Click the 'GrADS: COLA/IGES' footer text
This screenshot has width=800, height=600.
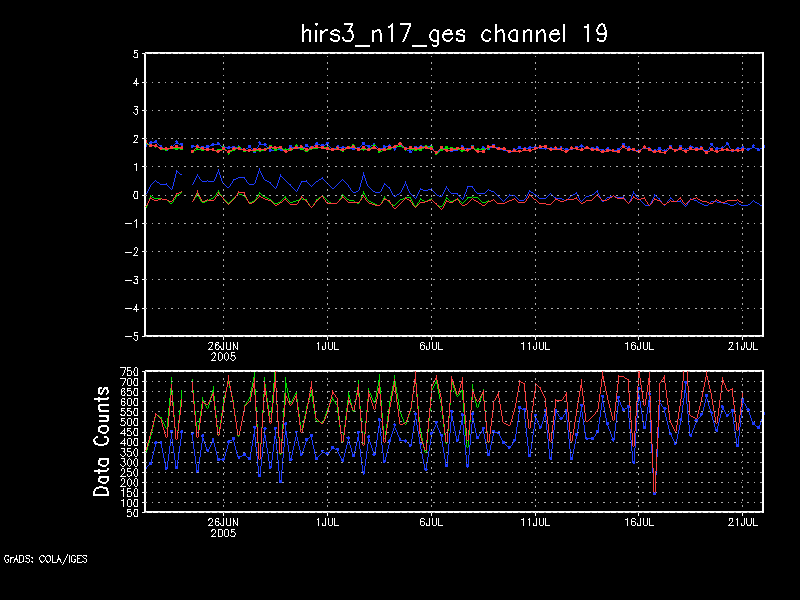tap(45, 559)
